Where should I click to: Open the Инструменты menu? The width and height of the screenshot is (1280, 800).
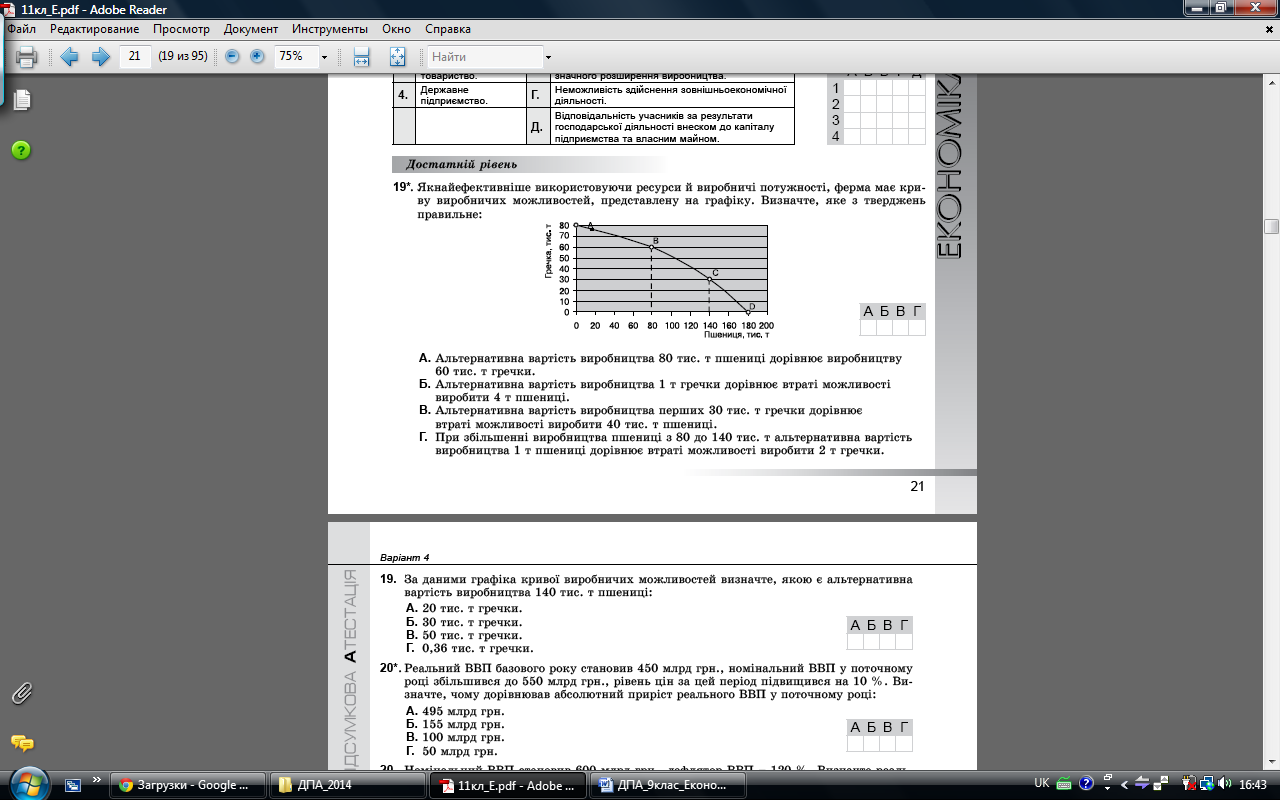(x=330, y=29)
